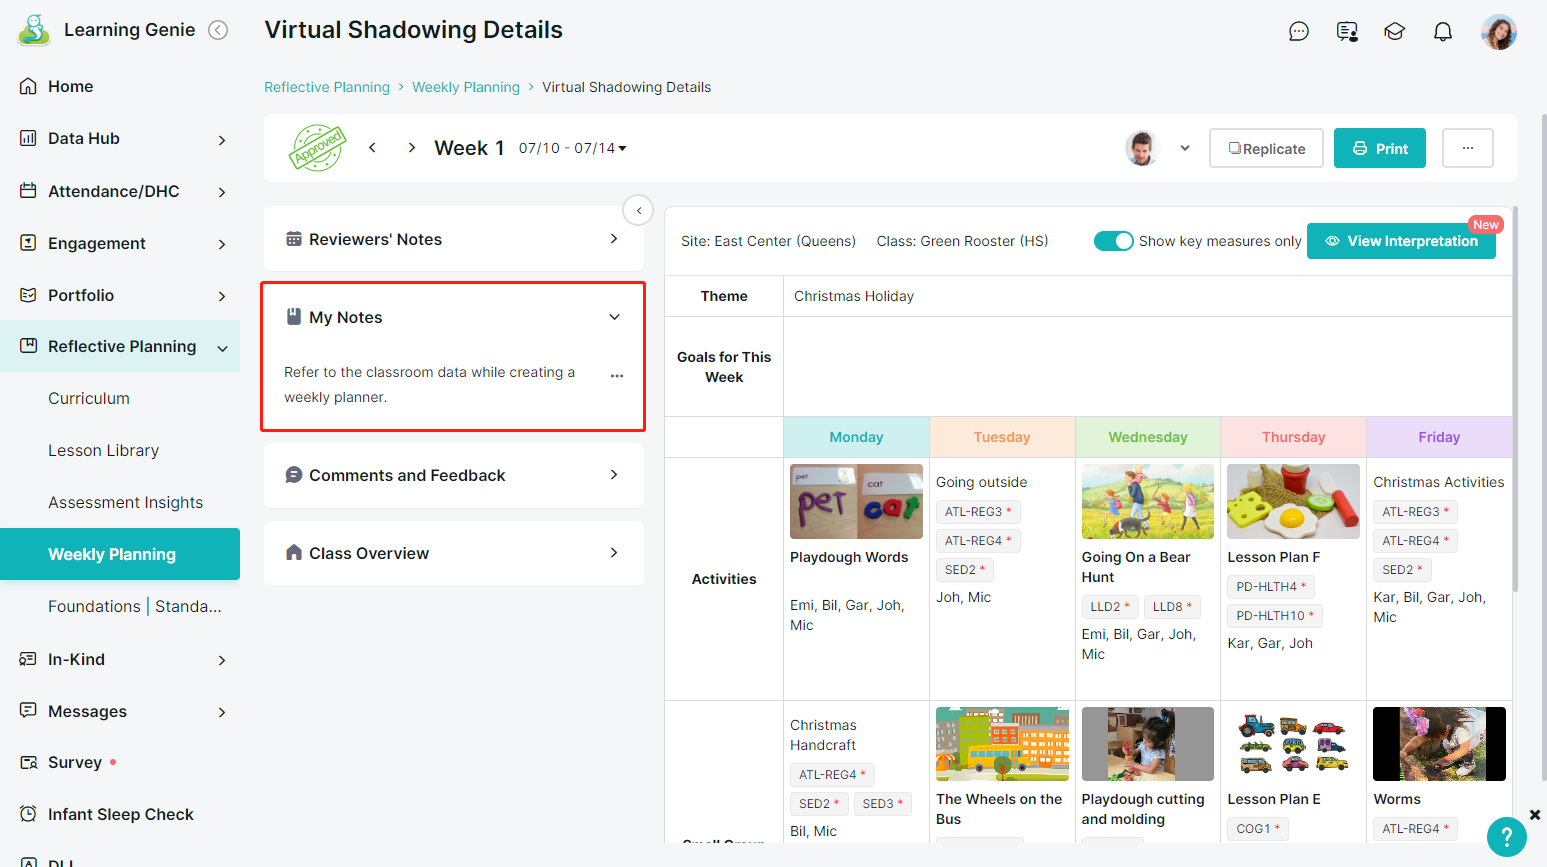Viewport: 1547px width, 867px height.
Task: Click the Wednesday column header
Action: 1148,437
